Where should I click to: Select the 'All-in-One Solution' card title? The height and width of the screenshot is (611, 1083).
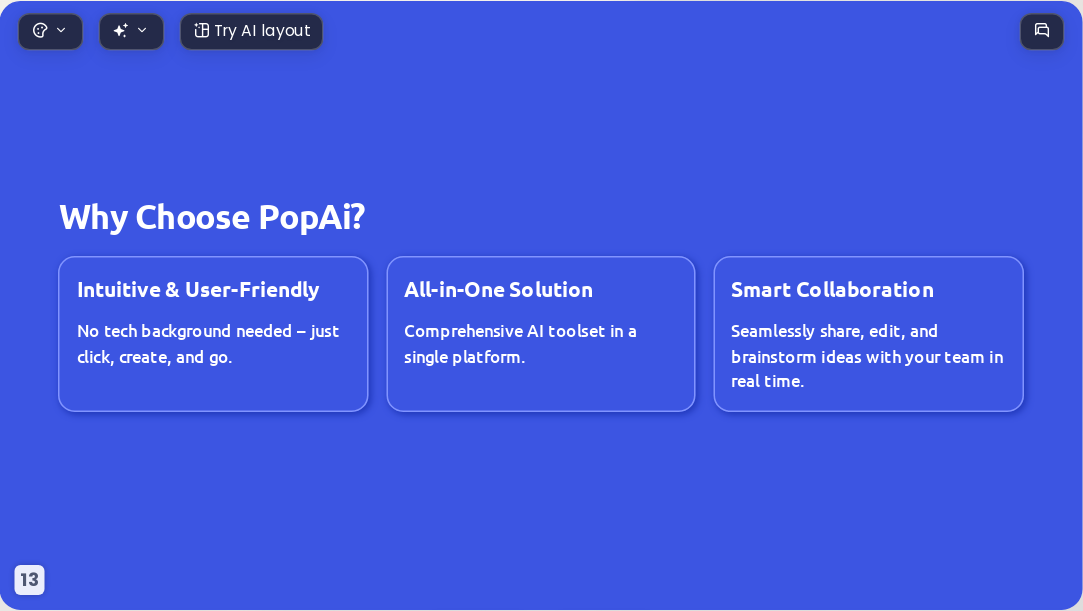tap(499, 290)
